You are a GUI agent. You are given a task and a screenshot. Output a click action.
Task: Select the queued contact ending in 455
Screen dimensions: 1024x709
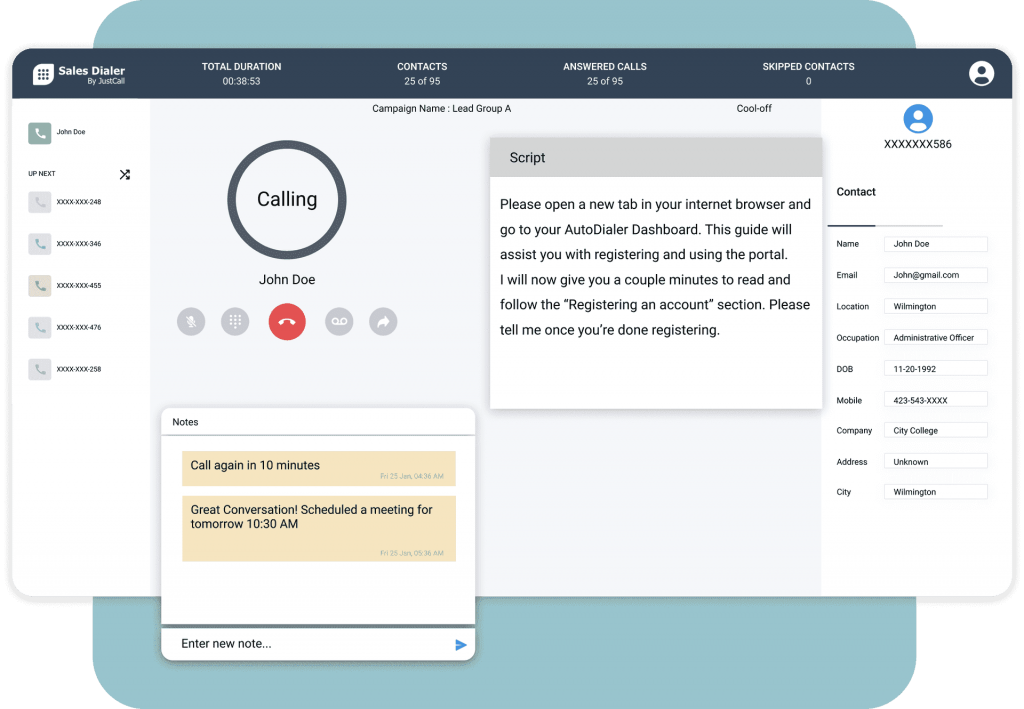(66, 286)
